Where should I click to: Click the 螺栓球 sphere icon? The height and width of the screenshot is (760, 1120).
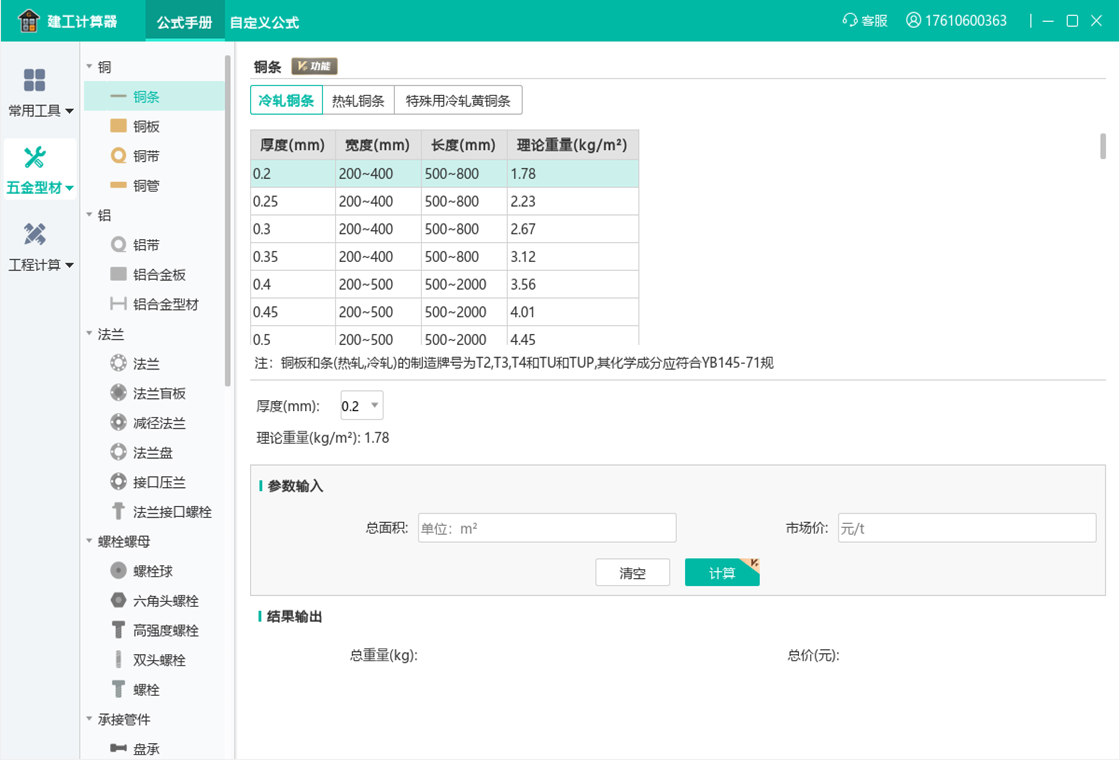pyautogui.click(x=119, y=571)
